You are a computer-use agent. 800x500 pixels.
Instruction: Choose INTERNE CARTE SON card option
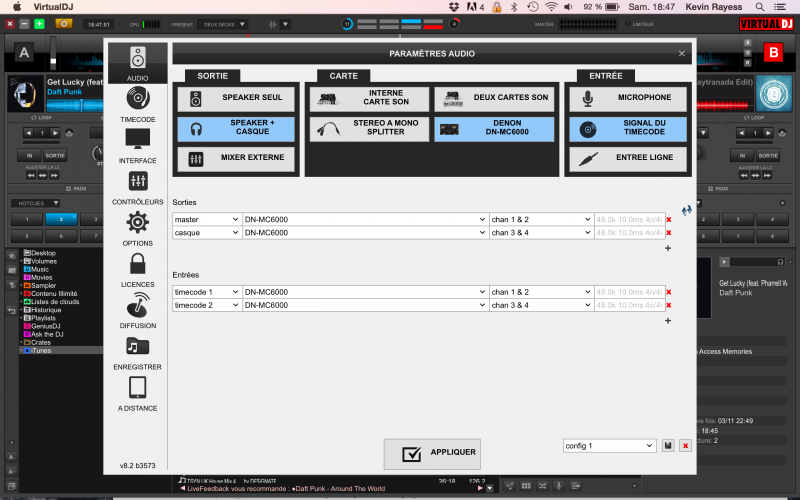click(x=369, y=98)
